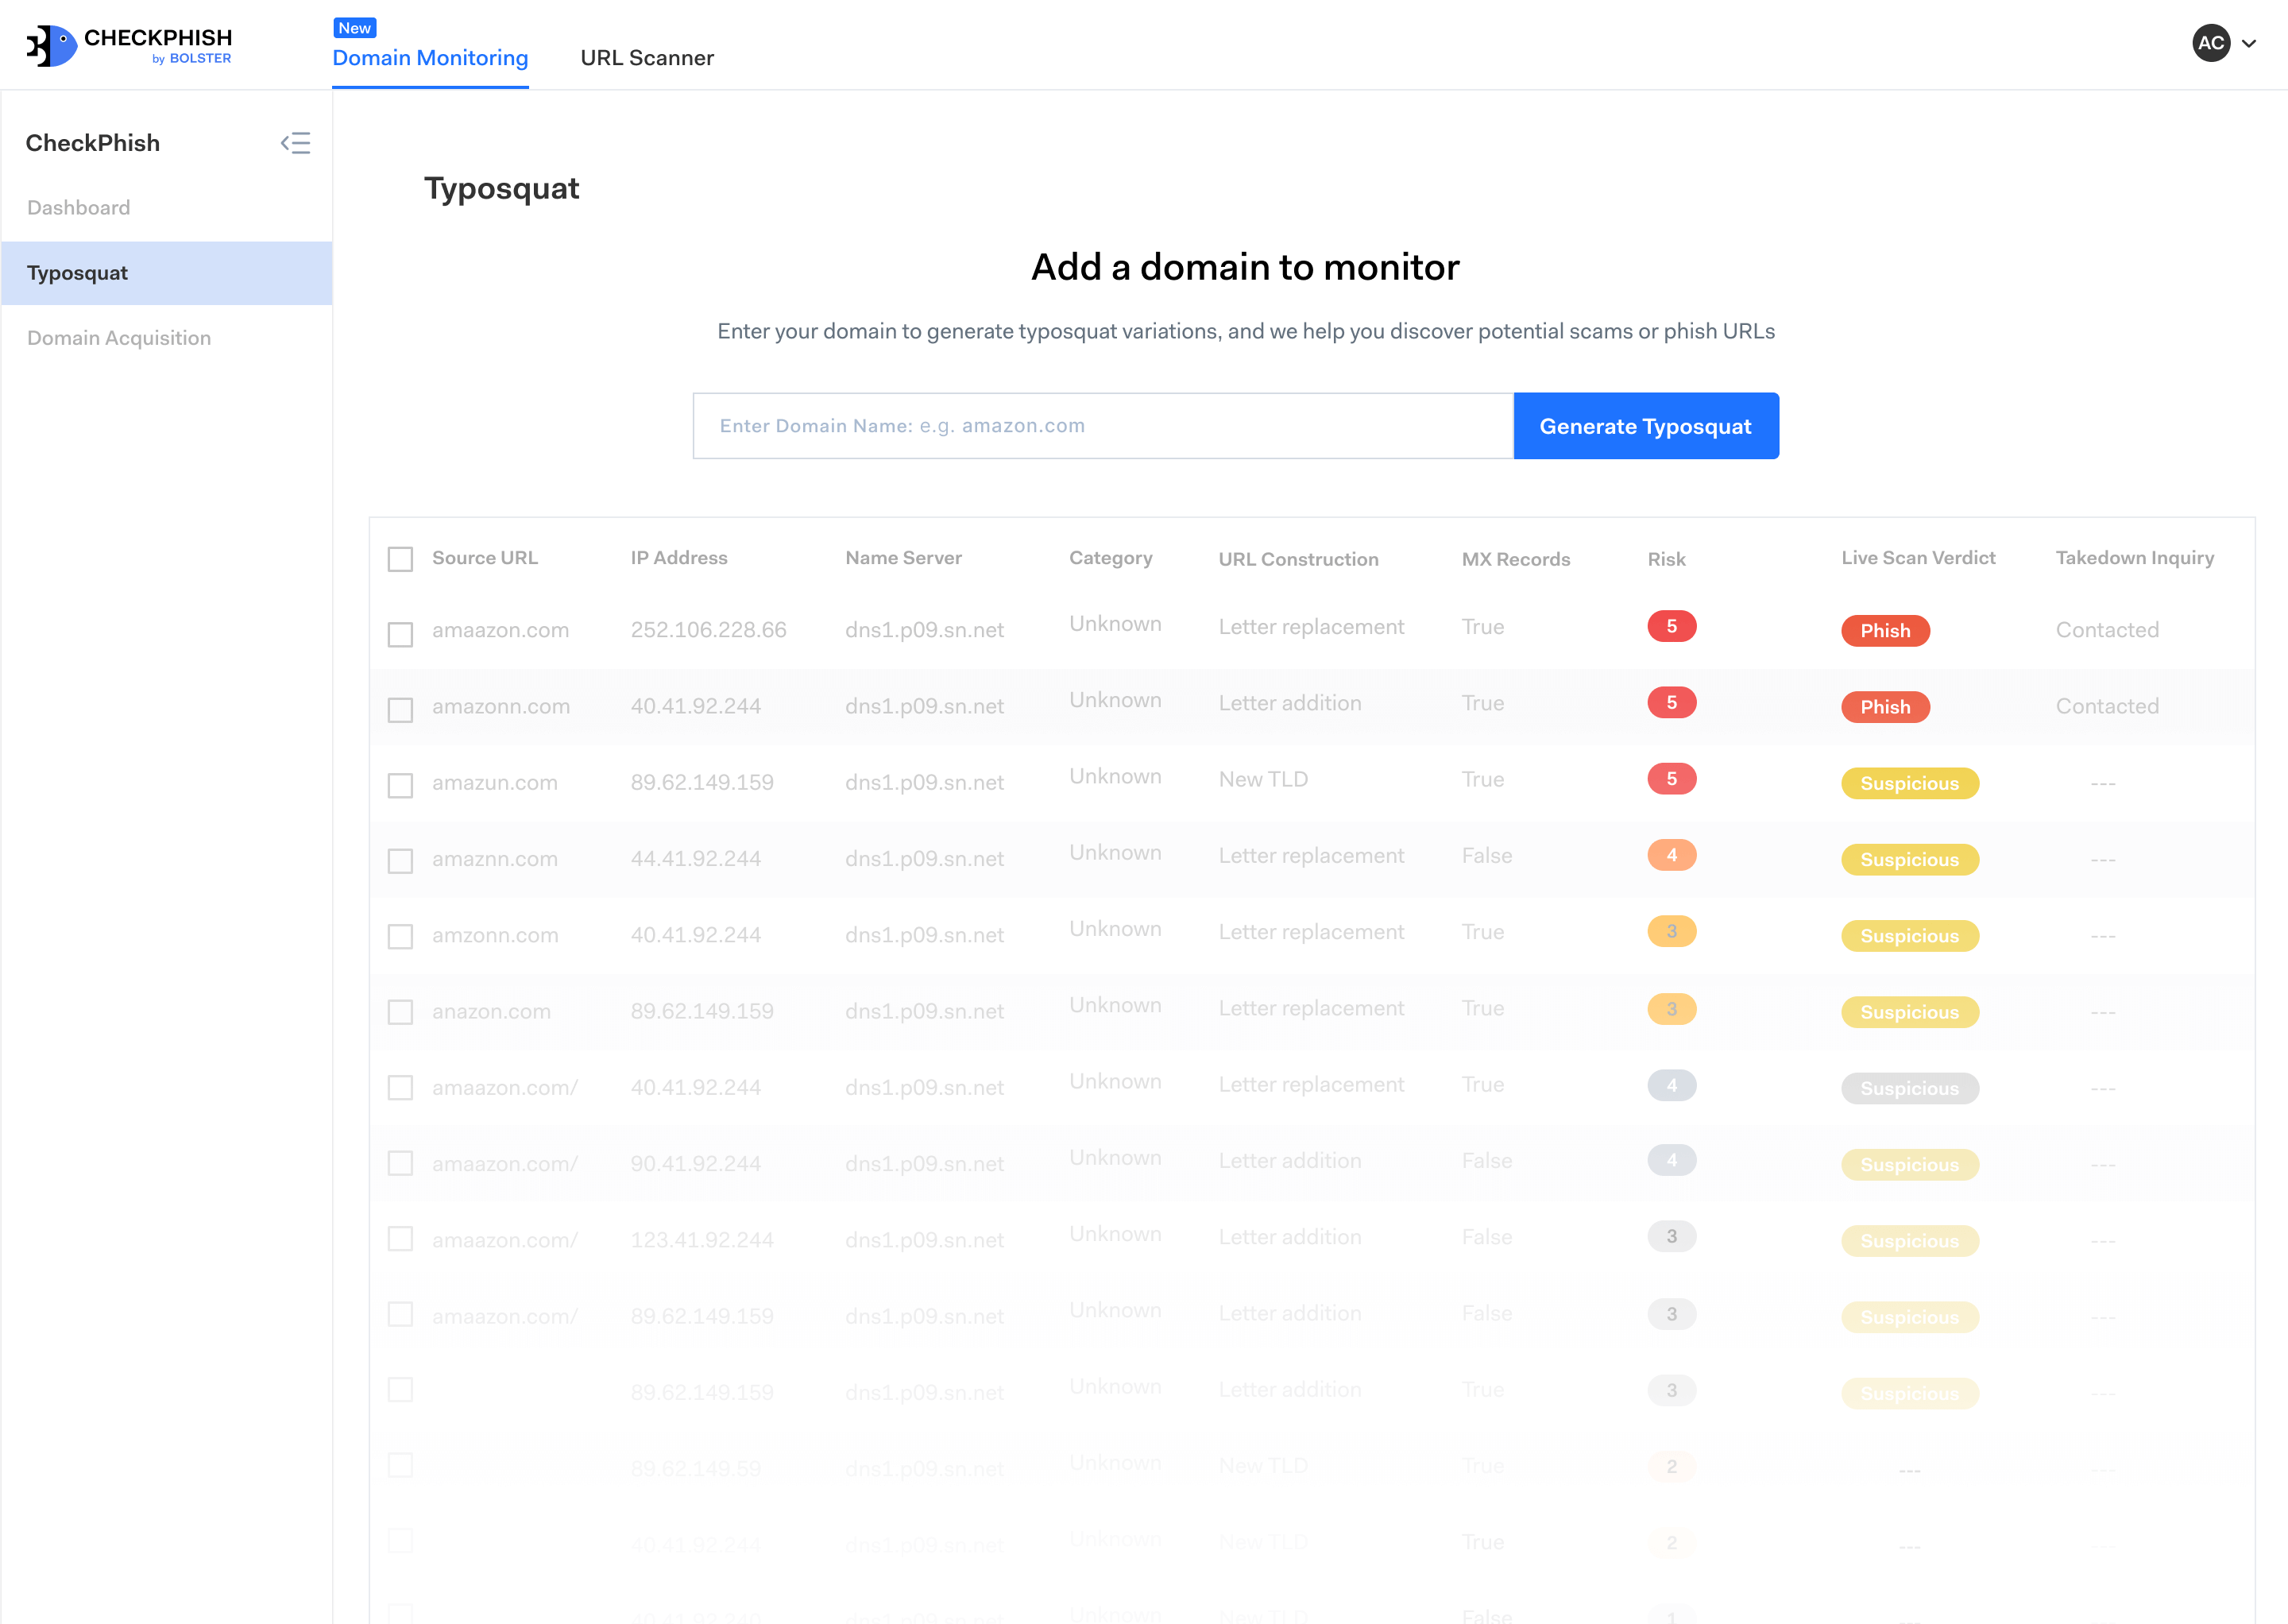Image resolution: width=2288 pixels, height=1624 pixels.
Task: Sort by the Risk column header
Action: coord(1666,559)
